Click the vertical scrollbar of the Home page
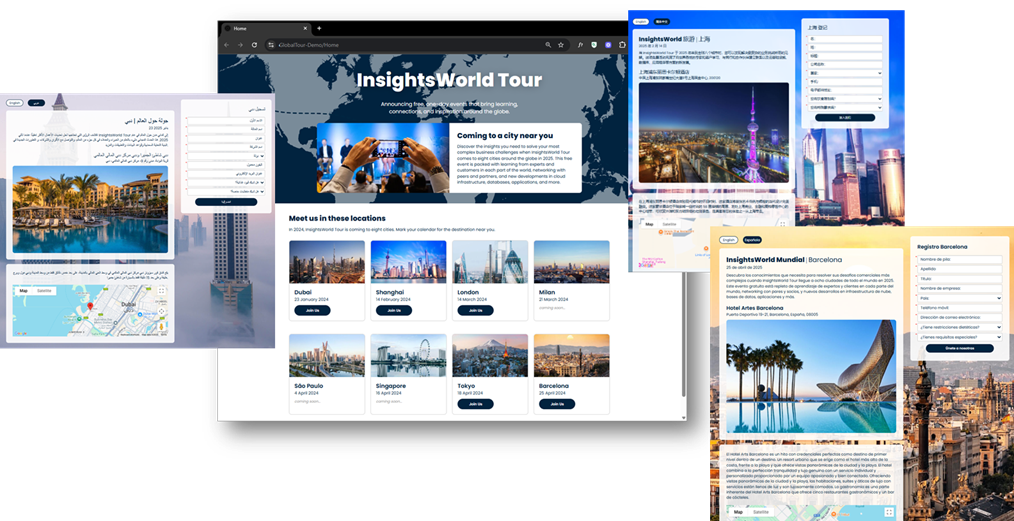1014x521 pixels. (684, 300)
